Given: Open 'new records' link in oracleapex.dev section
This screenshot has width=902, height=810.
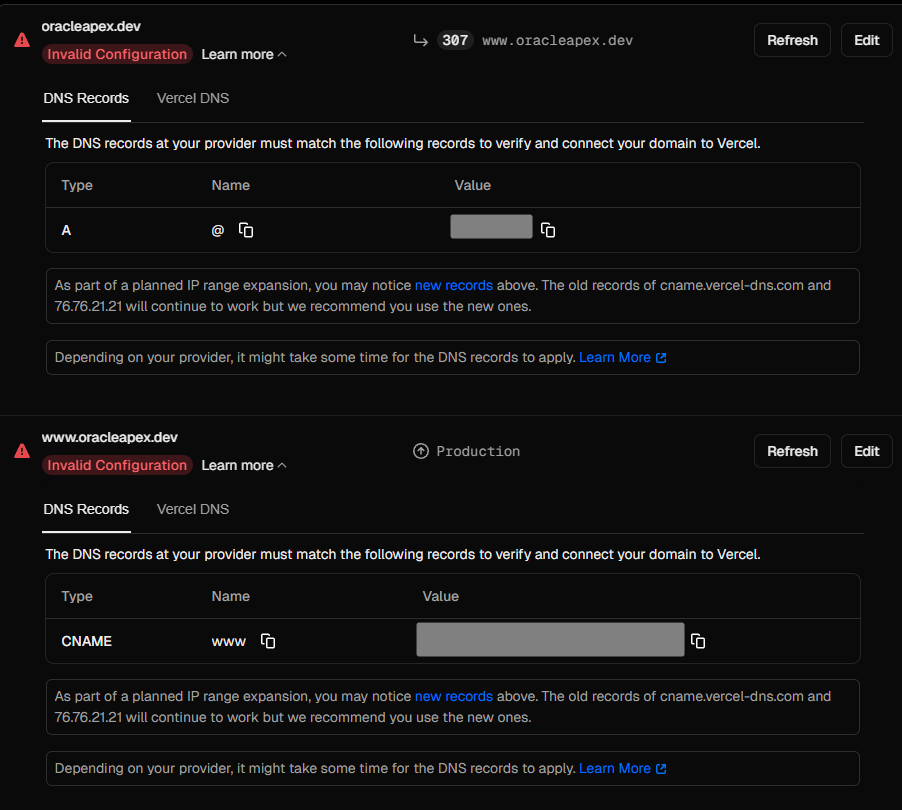Looking at the screenshot, I should 454,285.
